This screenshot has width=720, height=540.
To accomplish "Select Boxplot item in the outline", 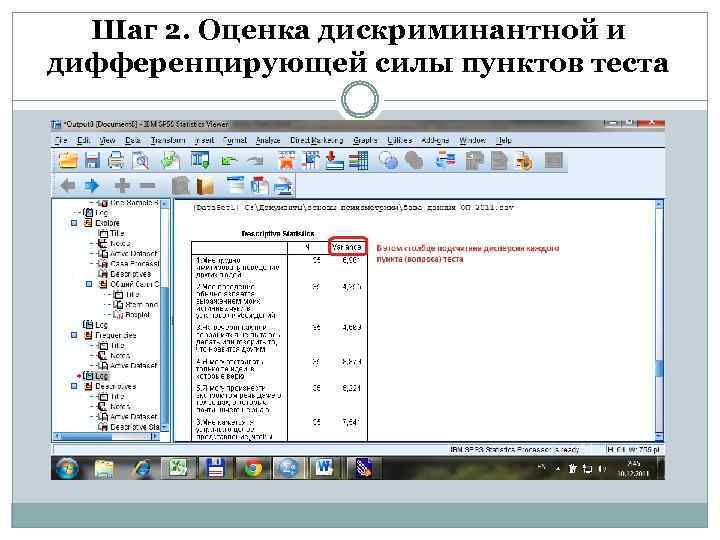I will [137, 315].
